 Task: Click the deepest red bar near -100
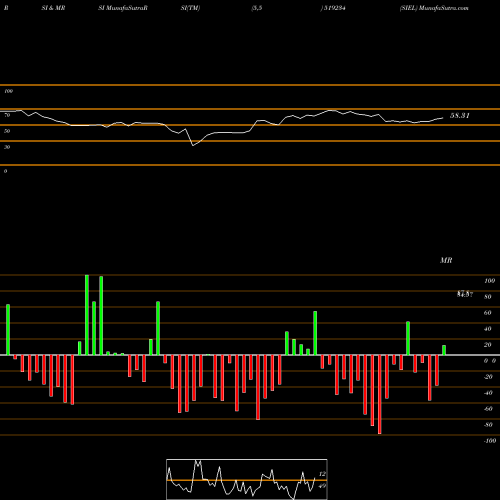pyautogui.click(x=380, y=394)
